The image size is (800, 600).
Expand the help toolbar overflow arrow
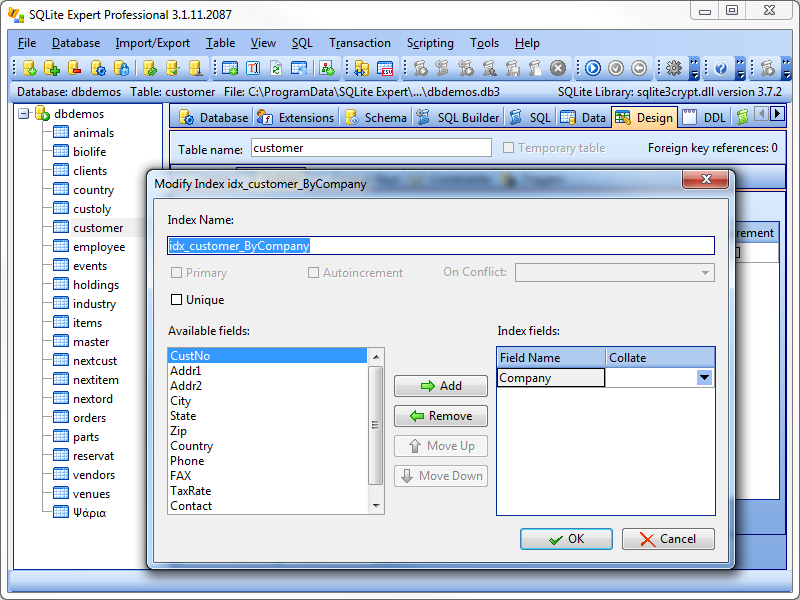[741, 68]
